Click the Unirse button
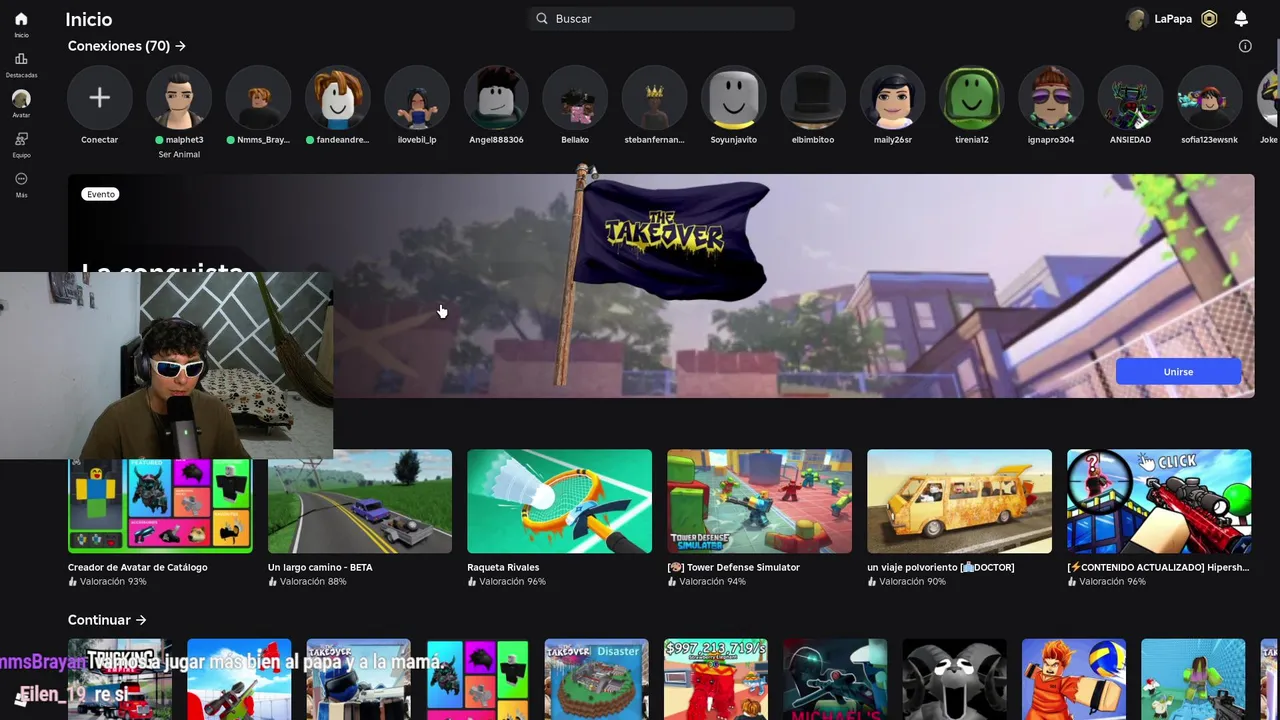 [1178, 372]
